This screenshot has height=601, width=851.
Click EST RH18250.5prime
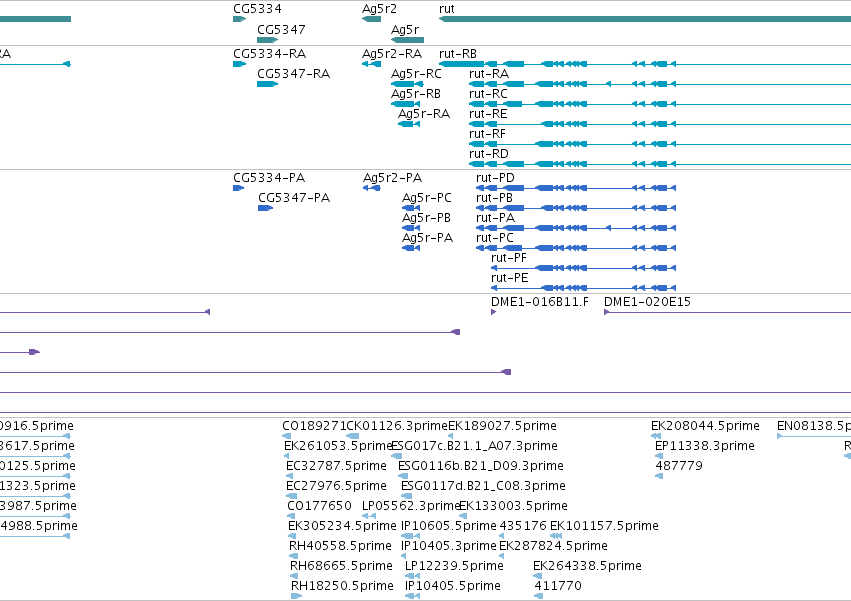[296, 596]
